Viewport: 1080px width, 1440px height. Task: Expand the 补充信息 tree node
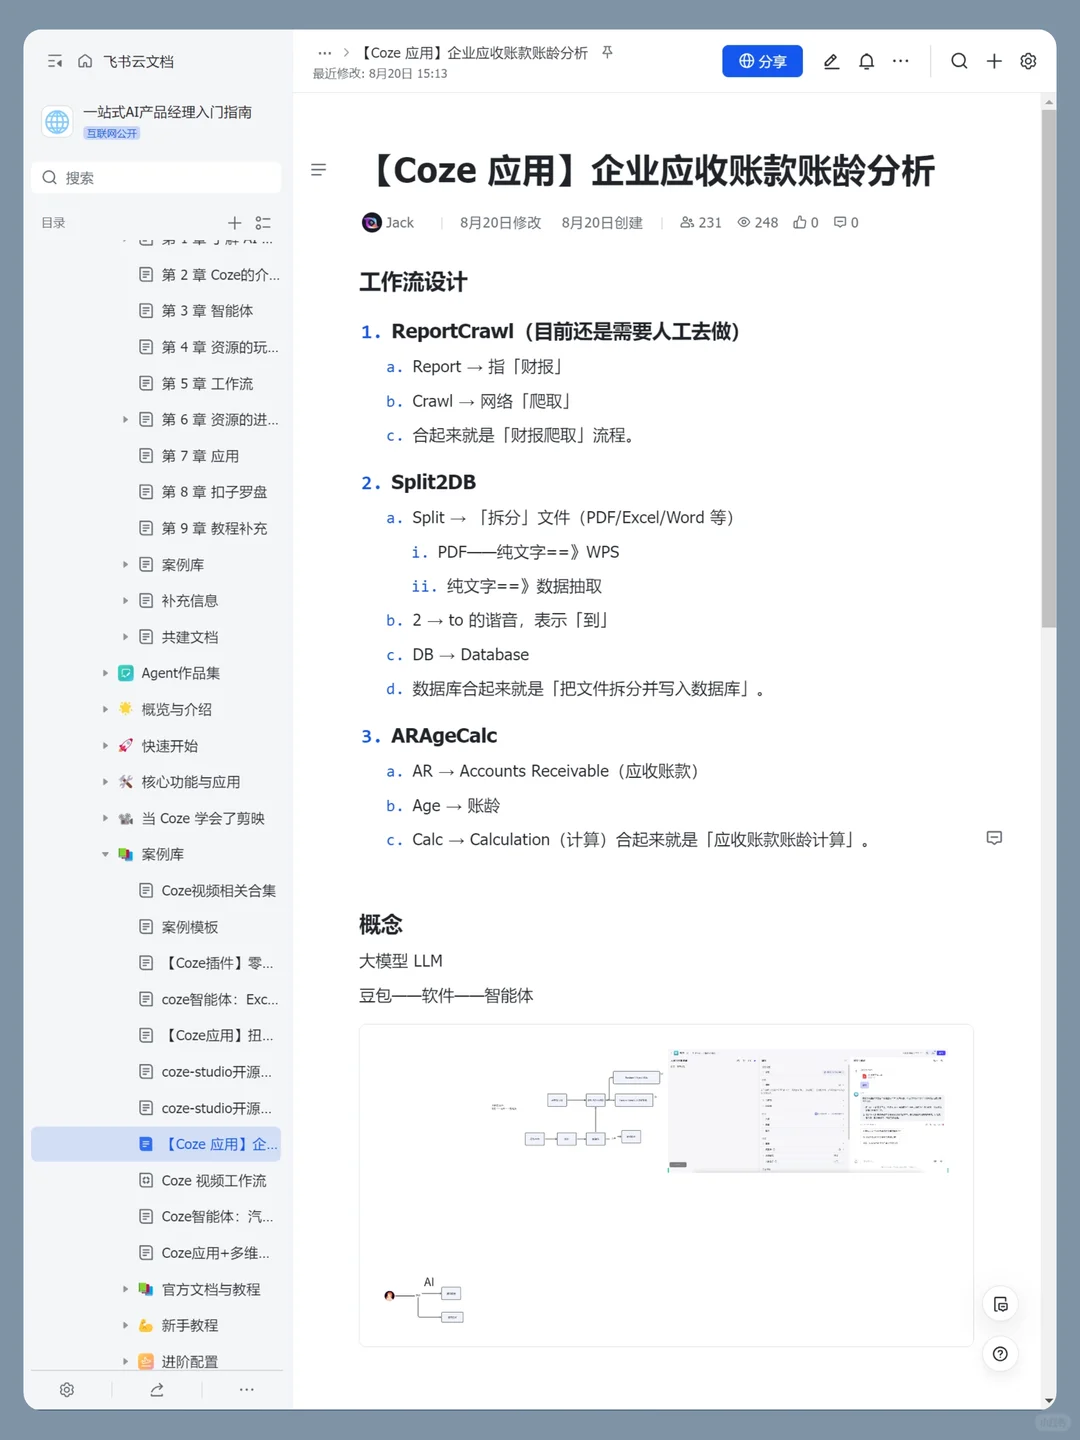coord(125,601)
